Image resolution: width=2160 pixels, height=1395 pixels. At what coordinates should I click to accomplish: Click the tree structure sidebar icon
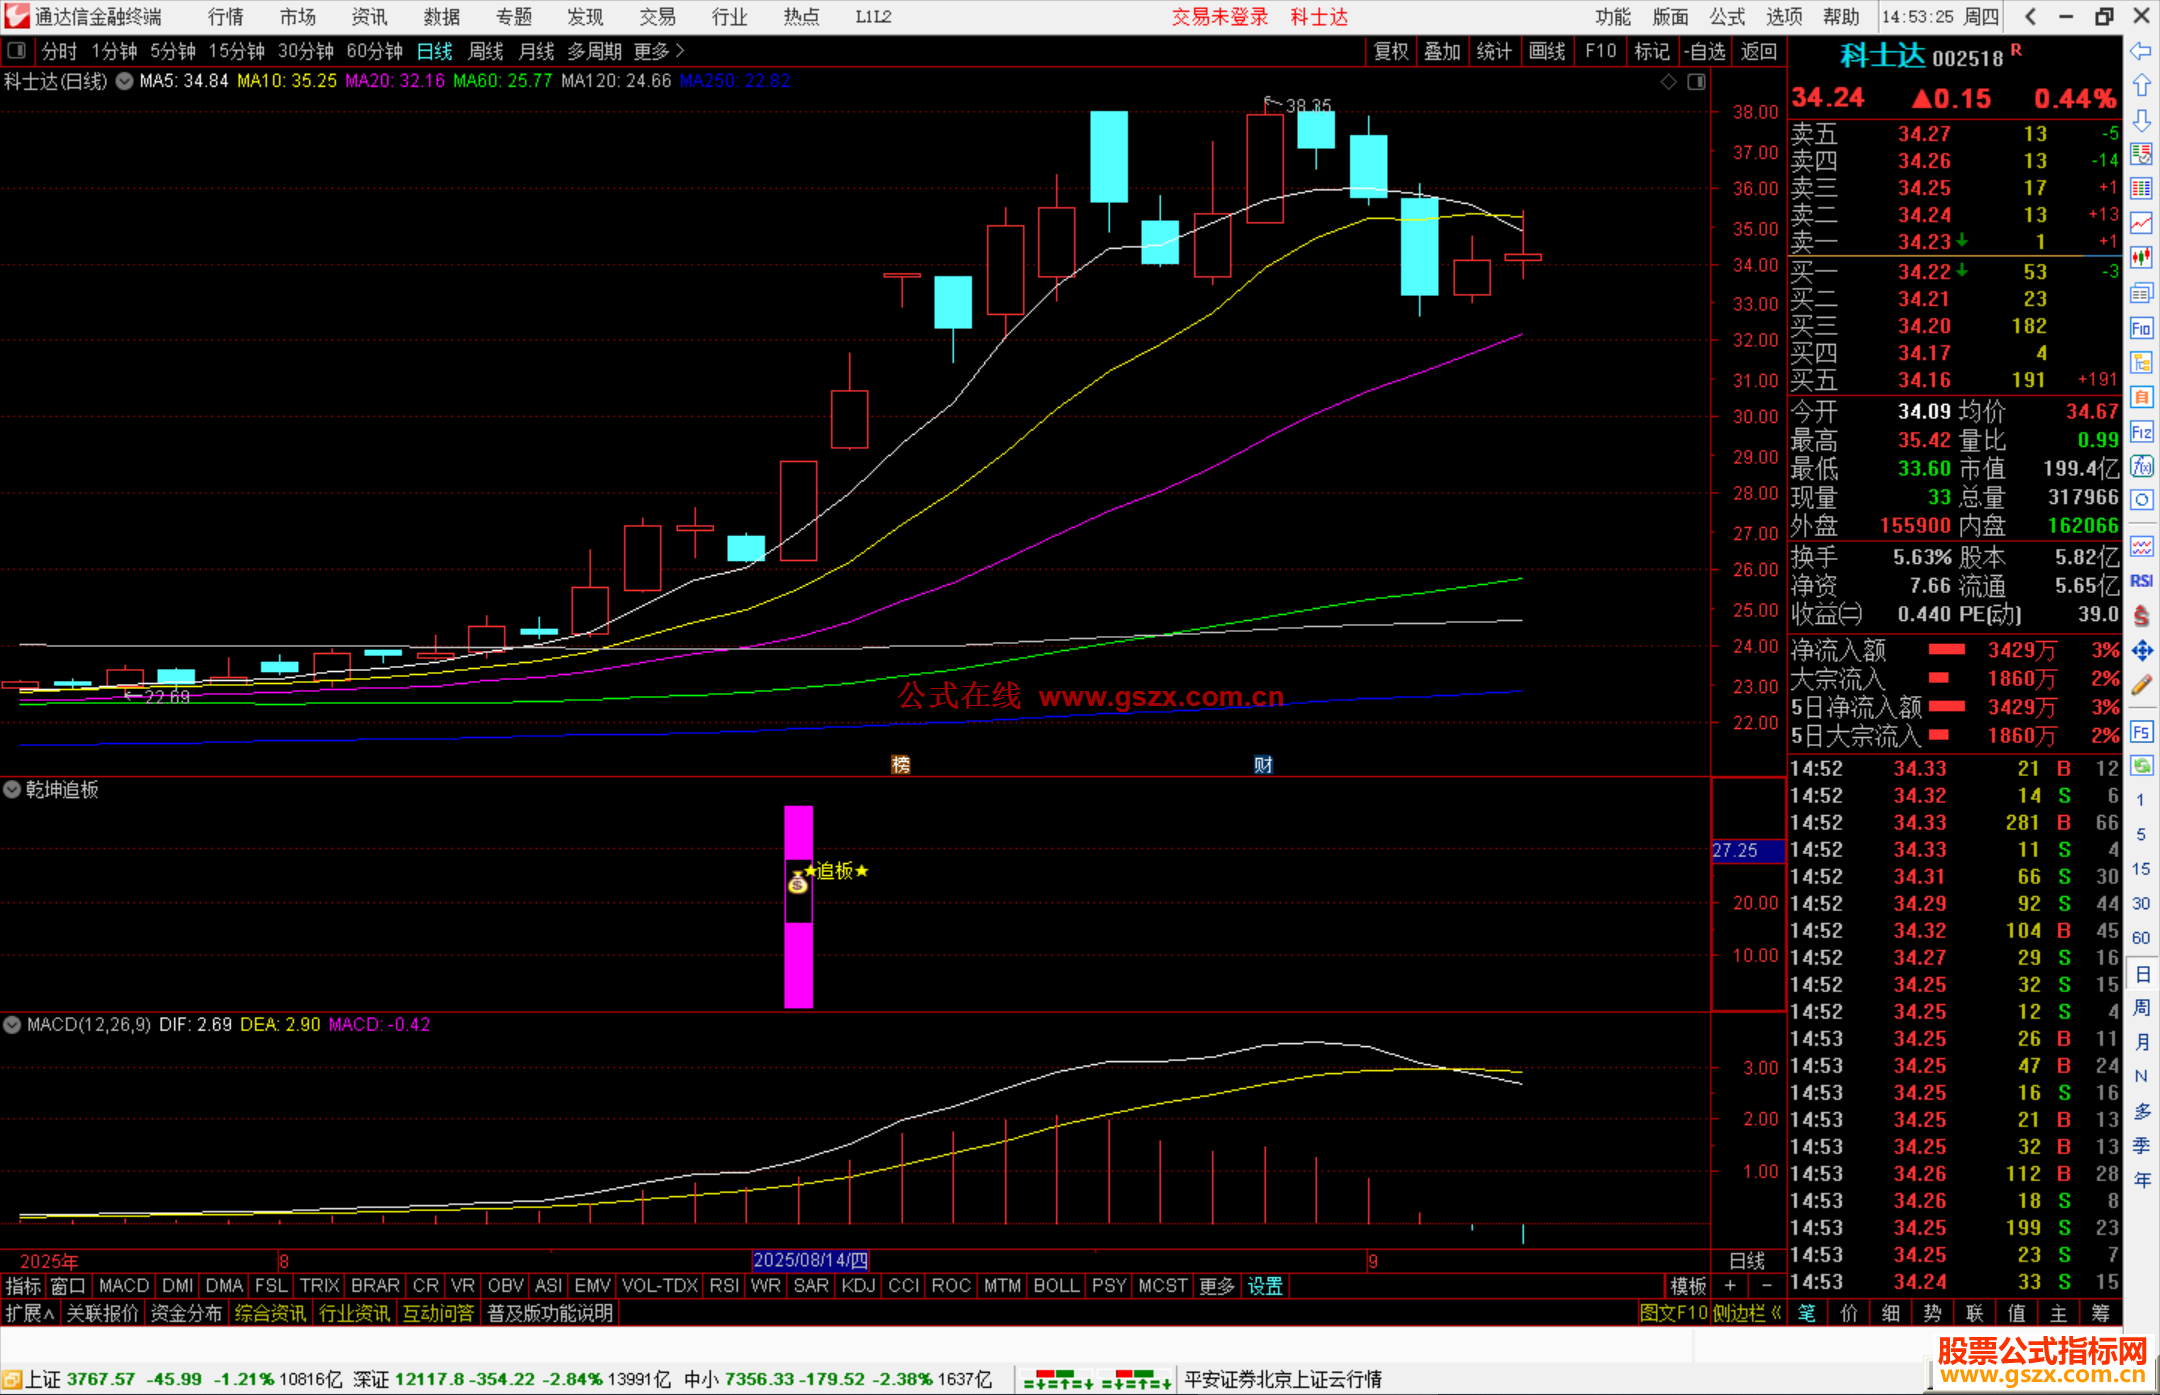2141,362
